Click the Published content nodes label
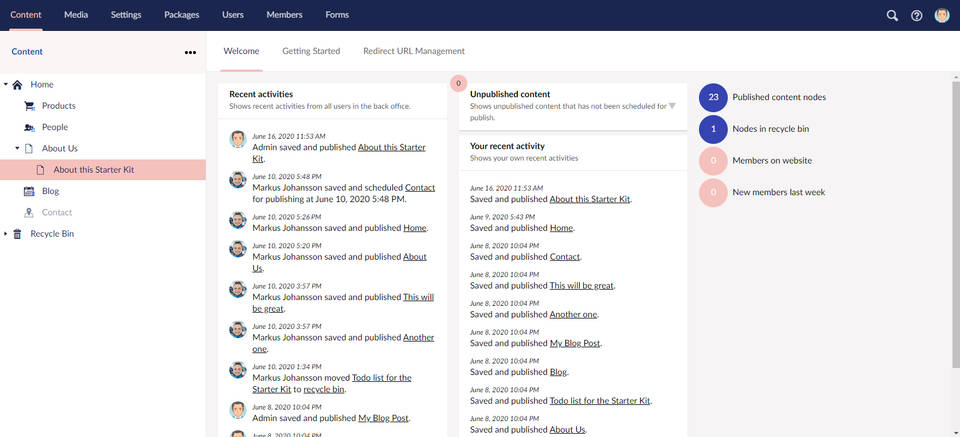The image size is (960, 437). [779, 97]
